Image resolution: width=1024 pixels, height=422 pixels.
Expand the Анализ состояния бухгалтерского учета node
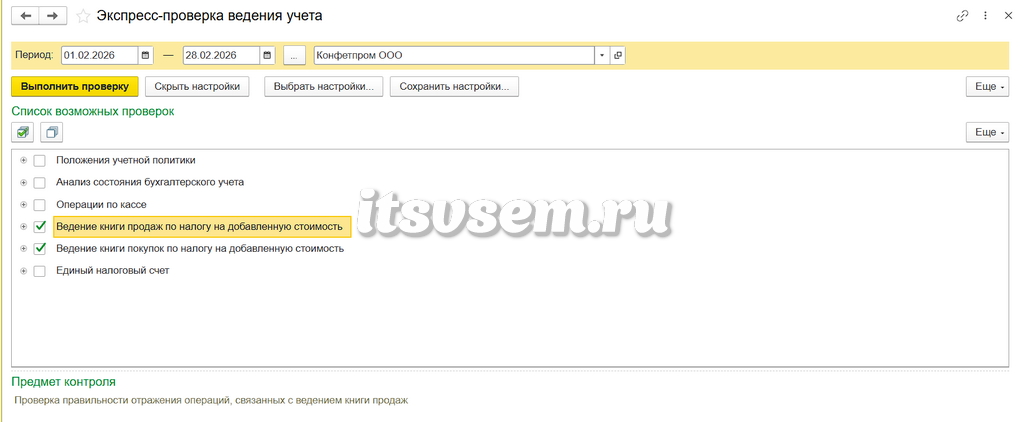[24, 182]
